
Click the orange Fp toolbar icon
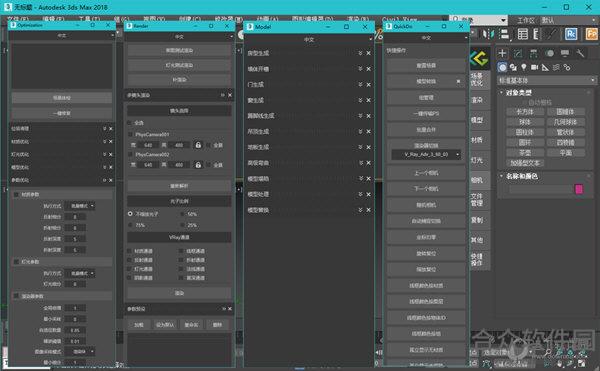tap(592, 34)
